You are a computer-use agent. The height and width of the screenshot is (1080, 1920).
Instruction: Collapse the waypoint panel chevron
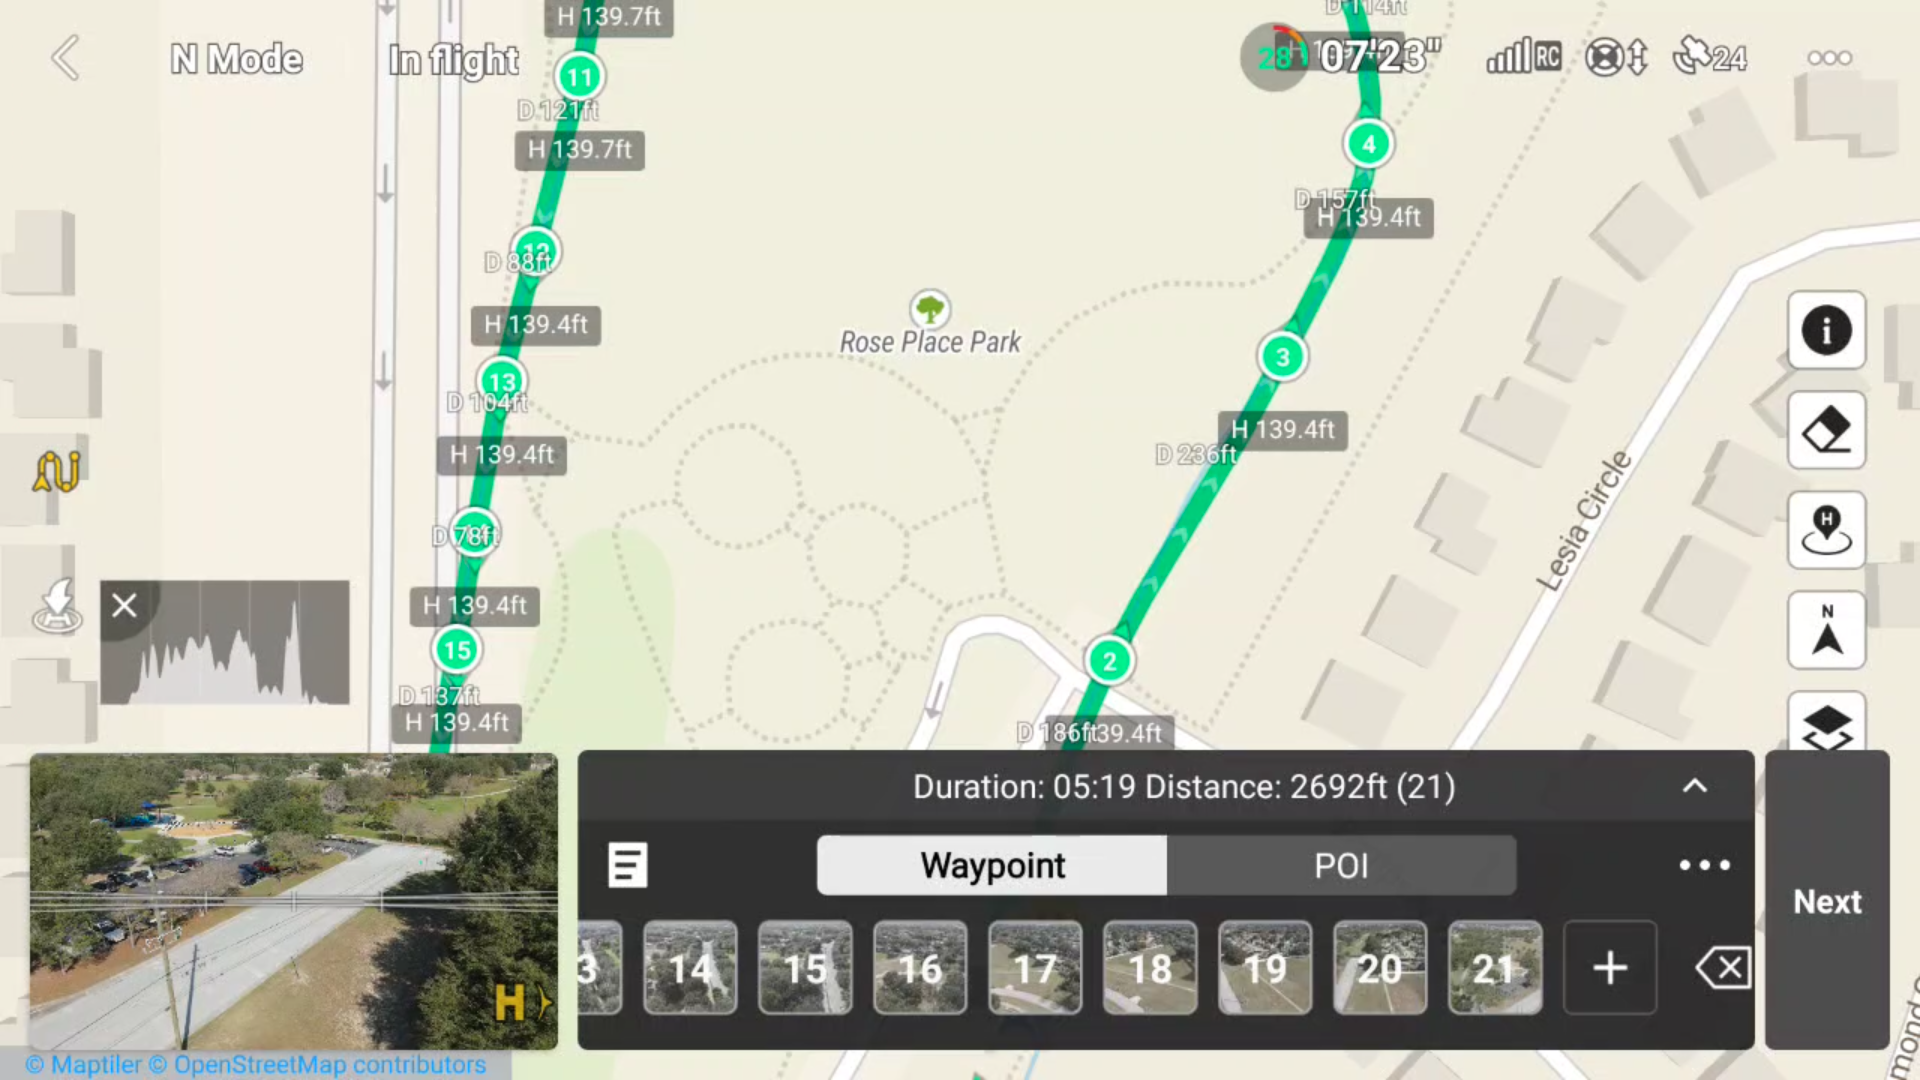pos(1695,786)
